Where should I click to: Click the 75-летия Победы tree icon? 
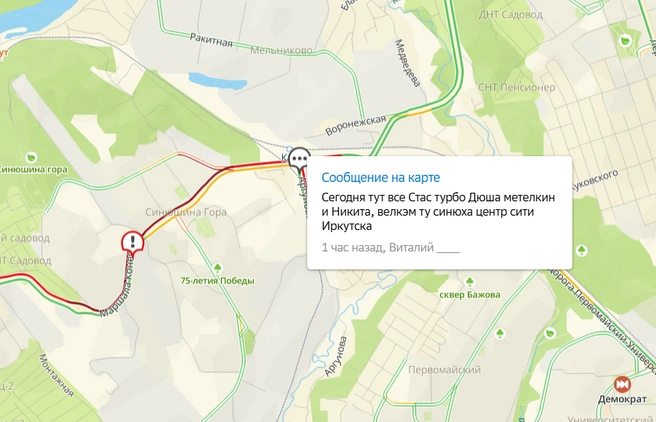click(x=217, y=268)
